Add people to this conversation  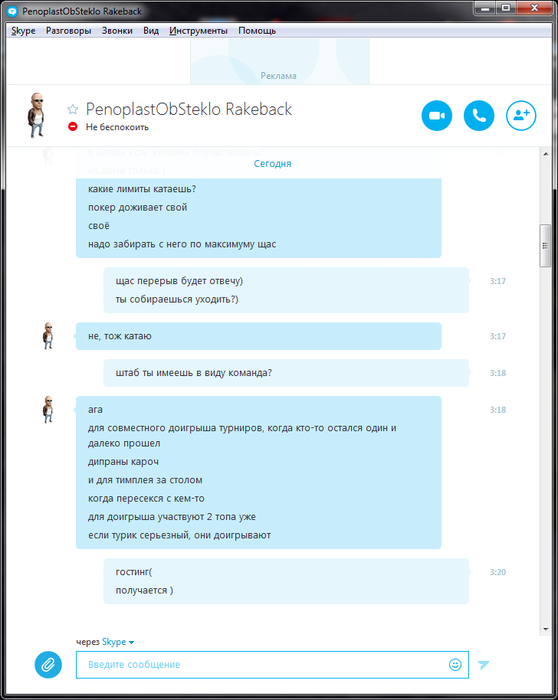click(521, 116)
